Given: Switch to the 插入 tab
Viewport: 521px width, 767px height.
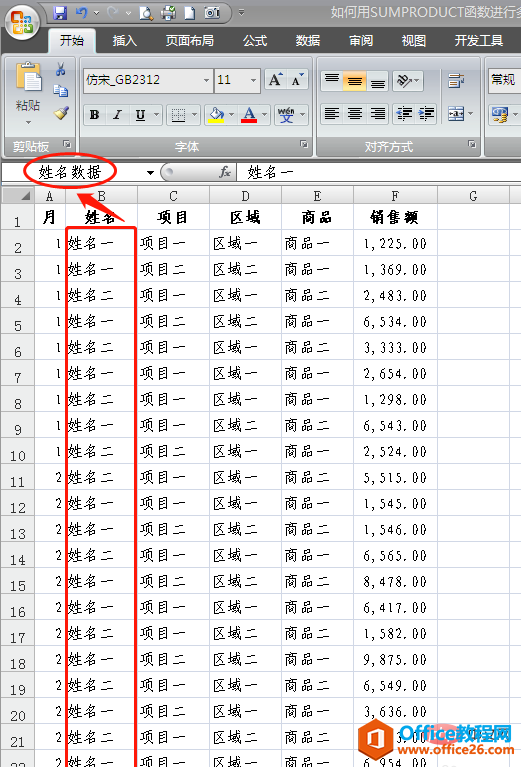Looking at the screenshot, I should (124, 41).
